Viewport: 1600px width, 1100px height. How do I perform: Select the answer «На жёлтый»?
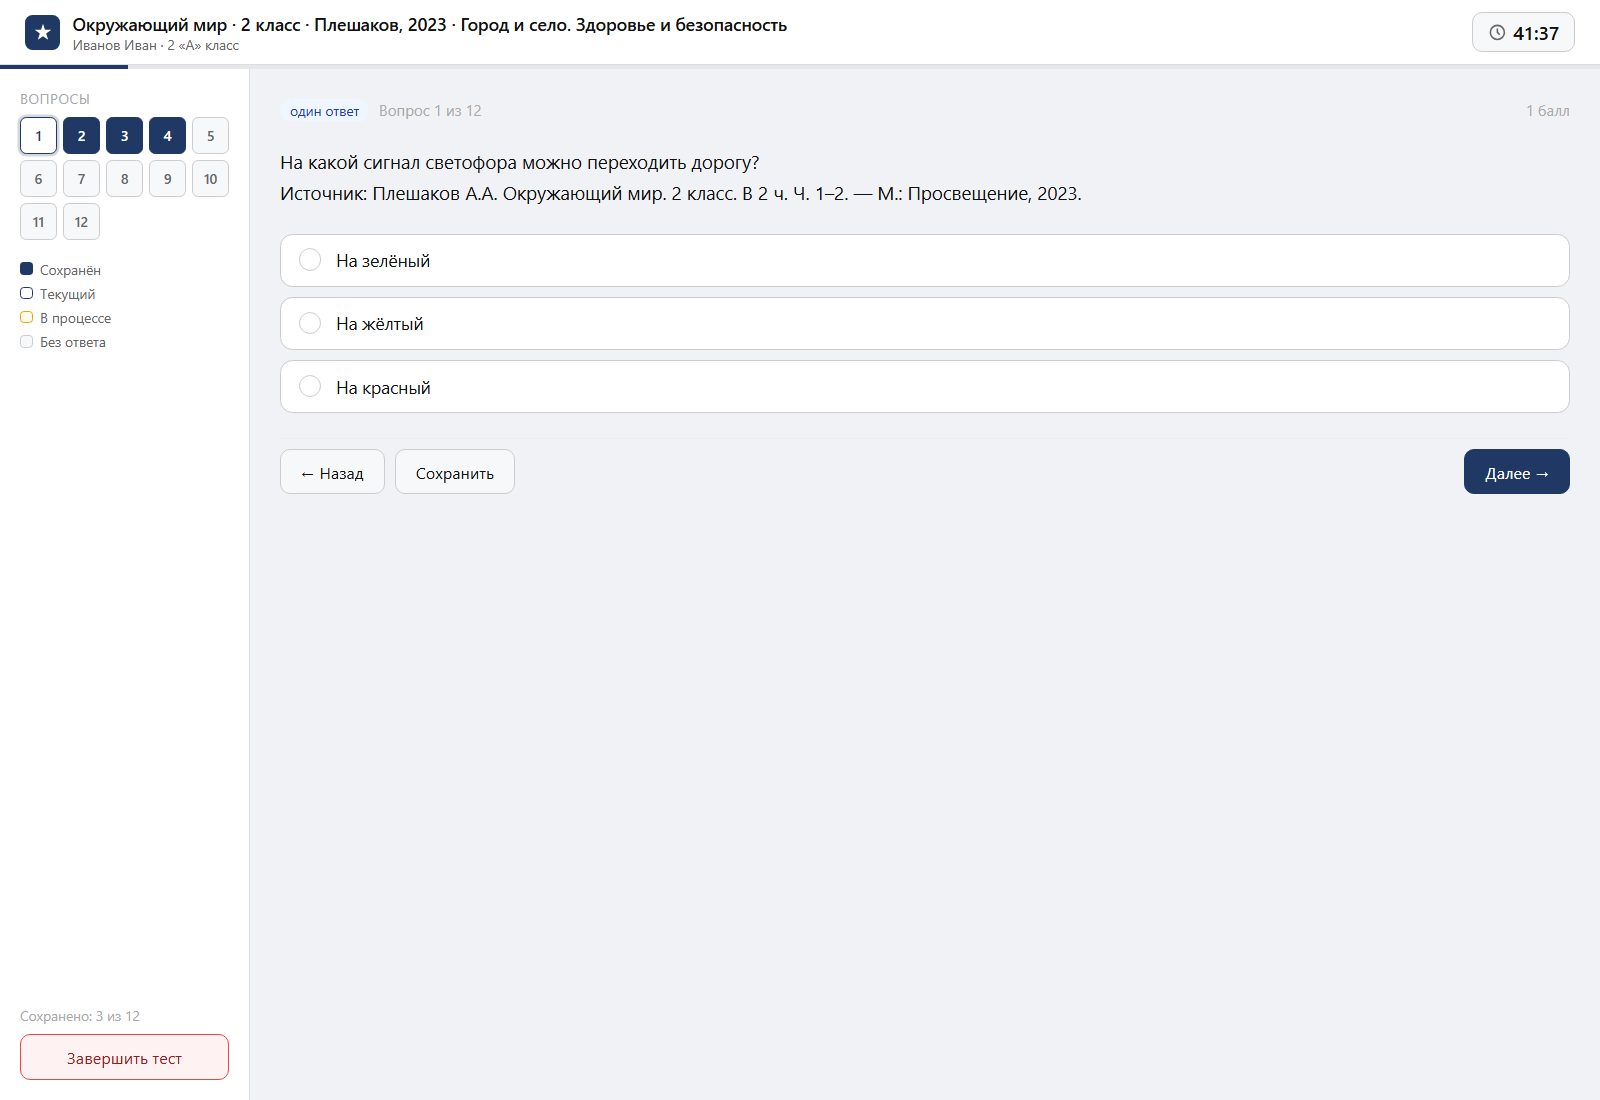924,324
